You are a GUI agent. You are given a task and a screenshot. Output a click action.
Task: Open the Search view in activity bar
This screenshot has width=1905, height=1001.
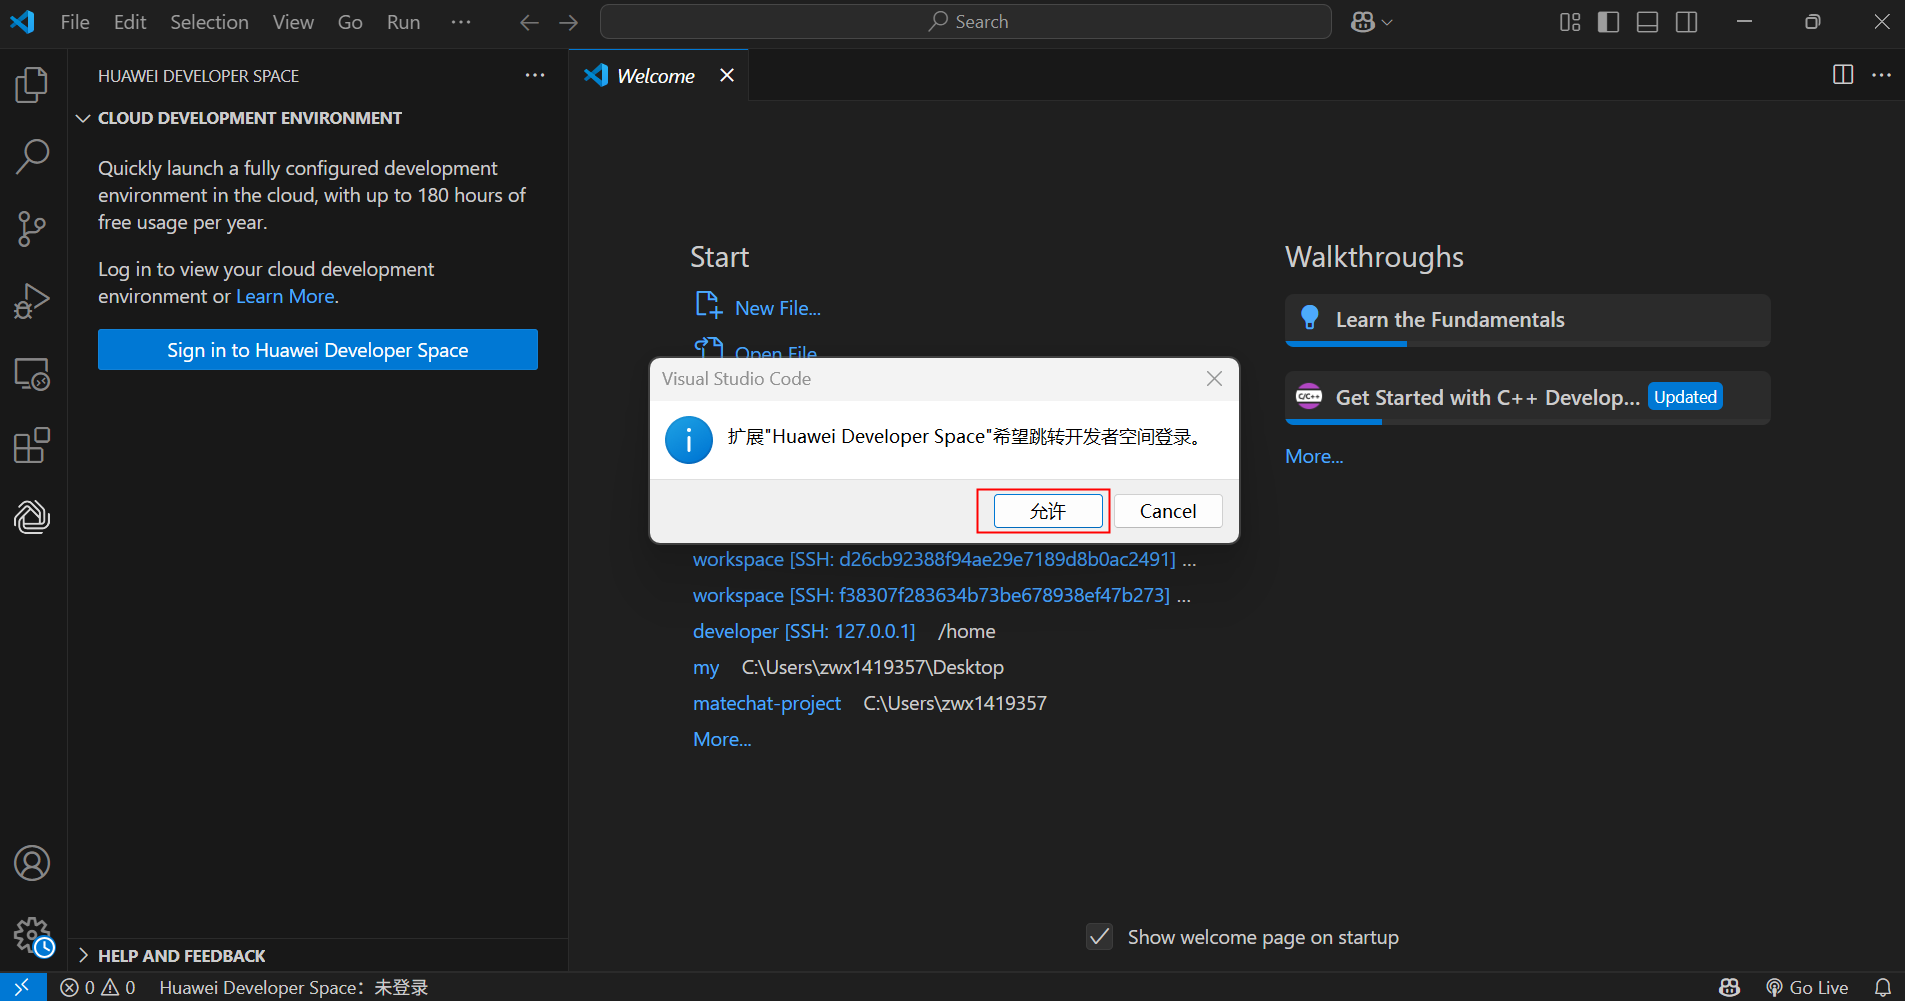pyautogui.click(x=32, y=157)
